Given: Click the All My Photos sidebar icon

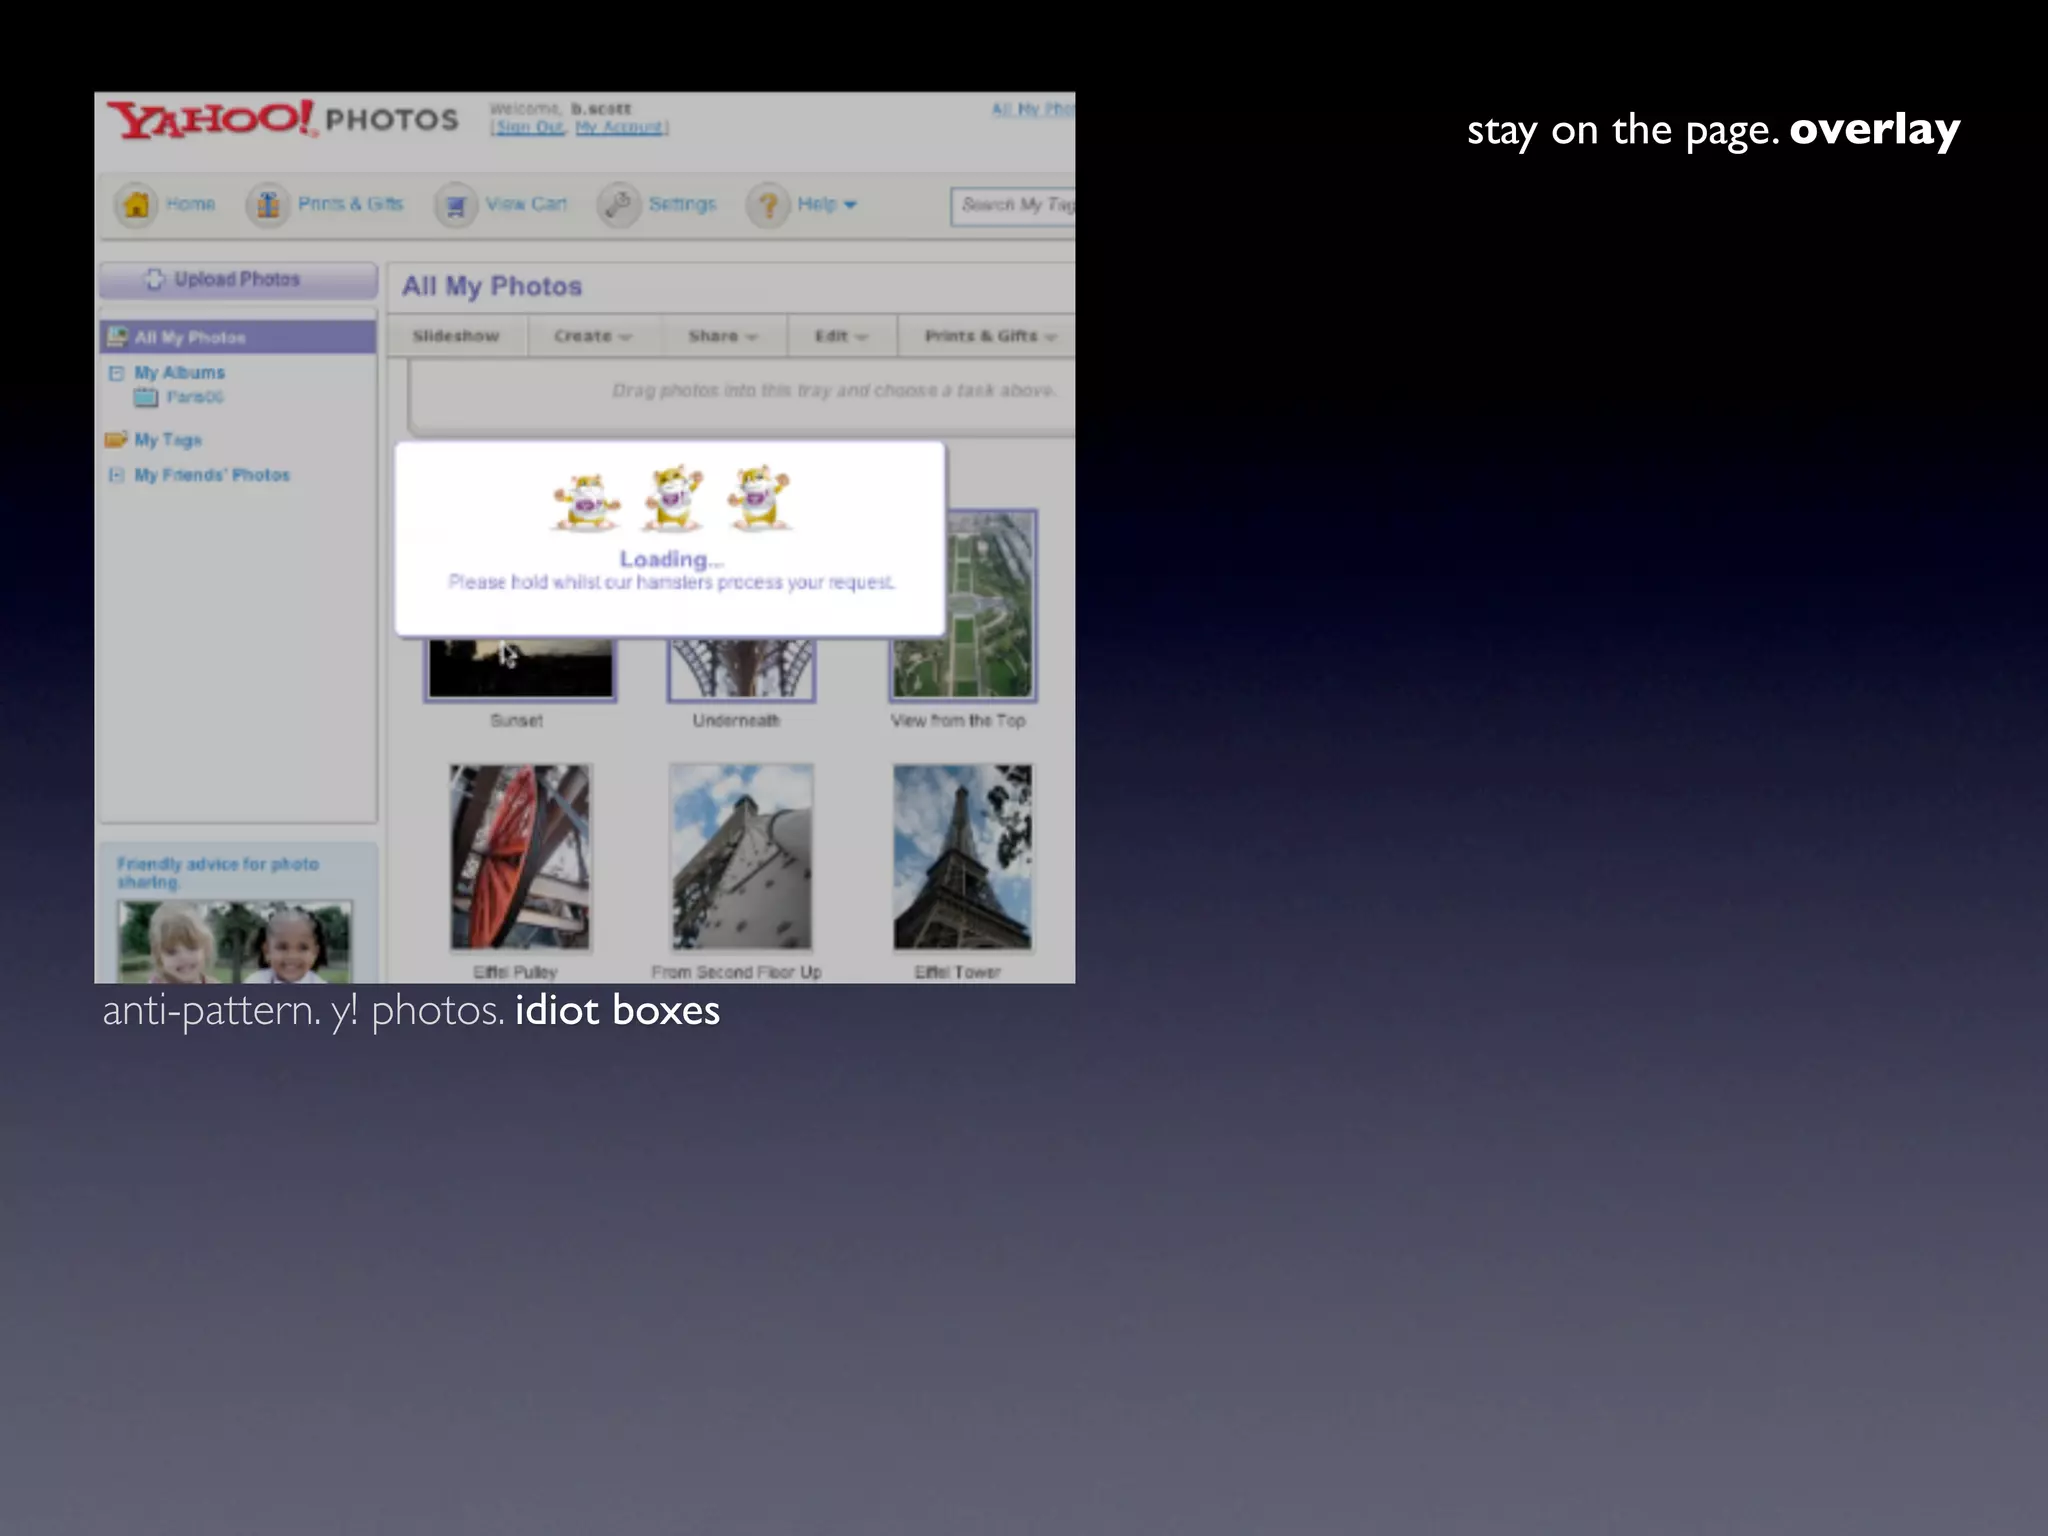Looking at the screenshot, I should (118, 337).
